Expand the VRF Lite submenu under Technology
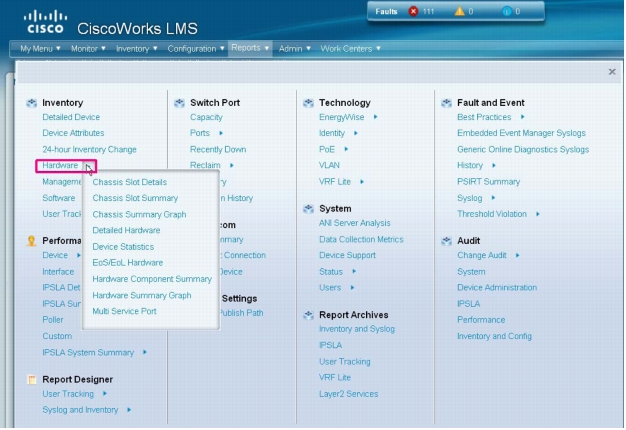Image resolution: width=626 pixels, height=430 pixels. pos(362,182)
